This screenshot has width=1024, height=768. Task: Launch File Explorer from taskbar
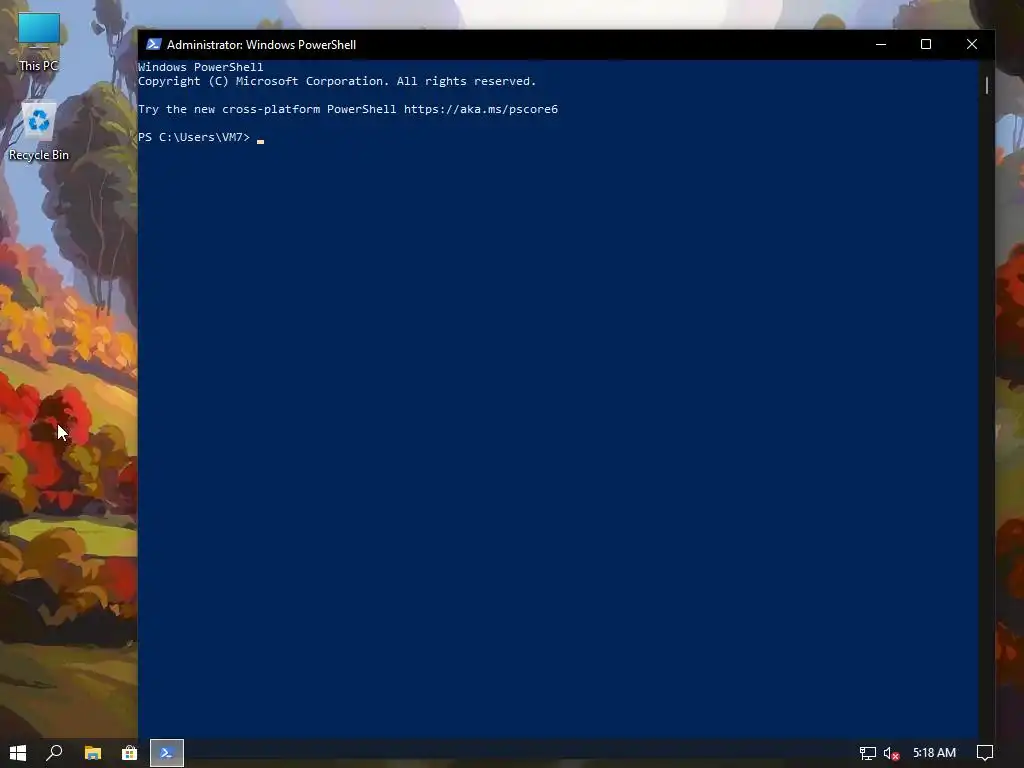93,753
